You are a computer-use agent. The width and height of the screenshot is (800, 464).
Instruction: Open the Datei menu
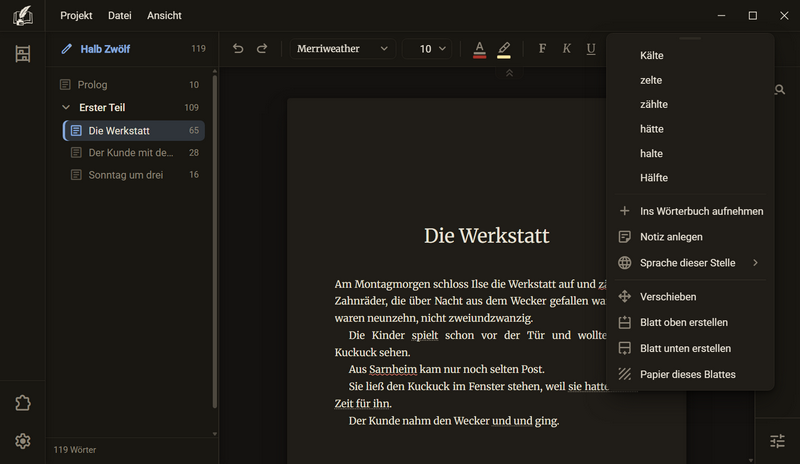(x=119, y=16)
